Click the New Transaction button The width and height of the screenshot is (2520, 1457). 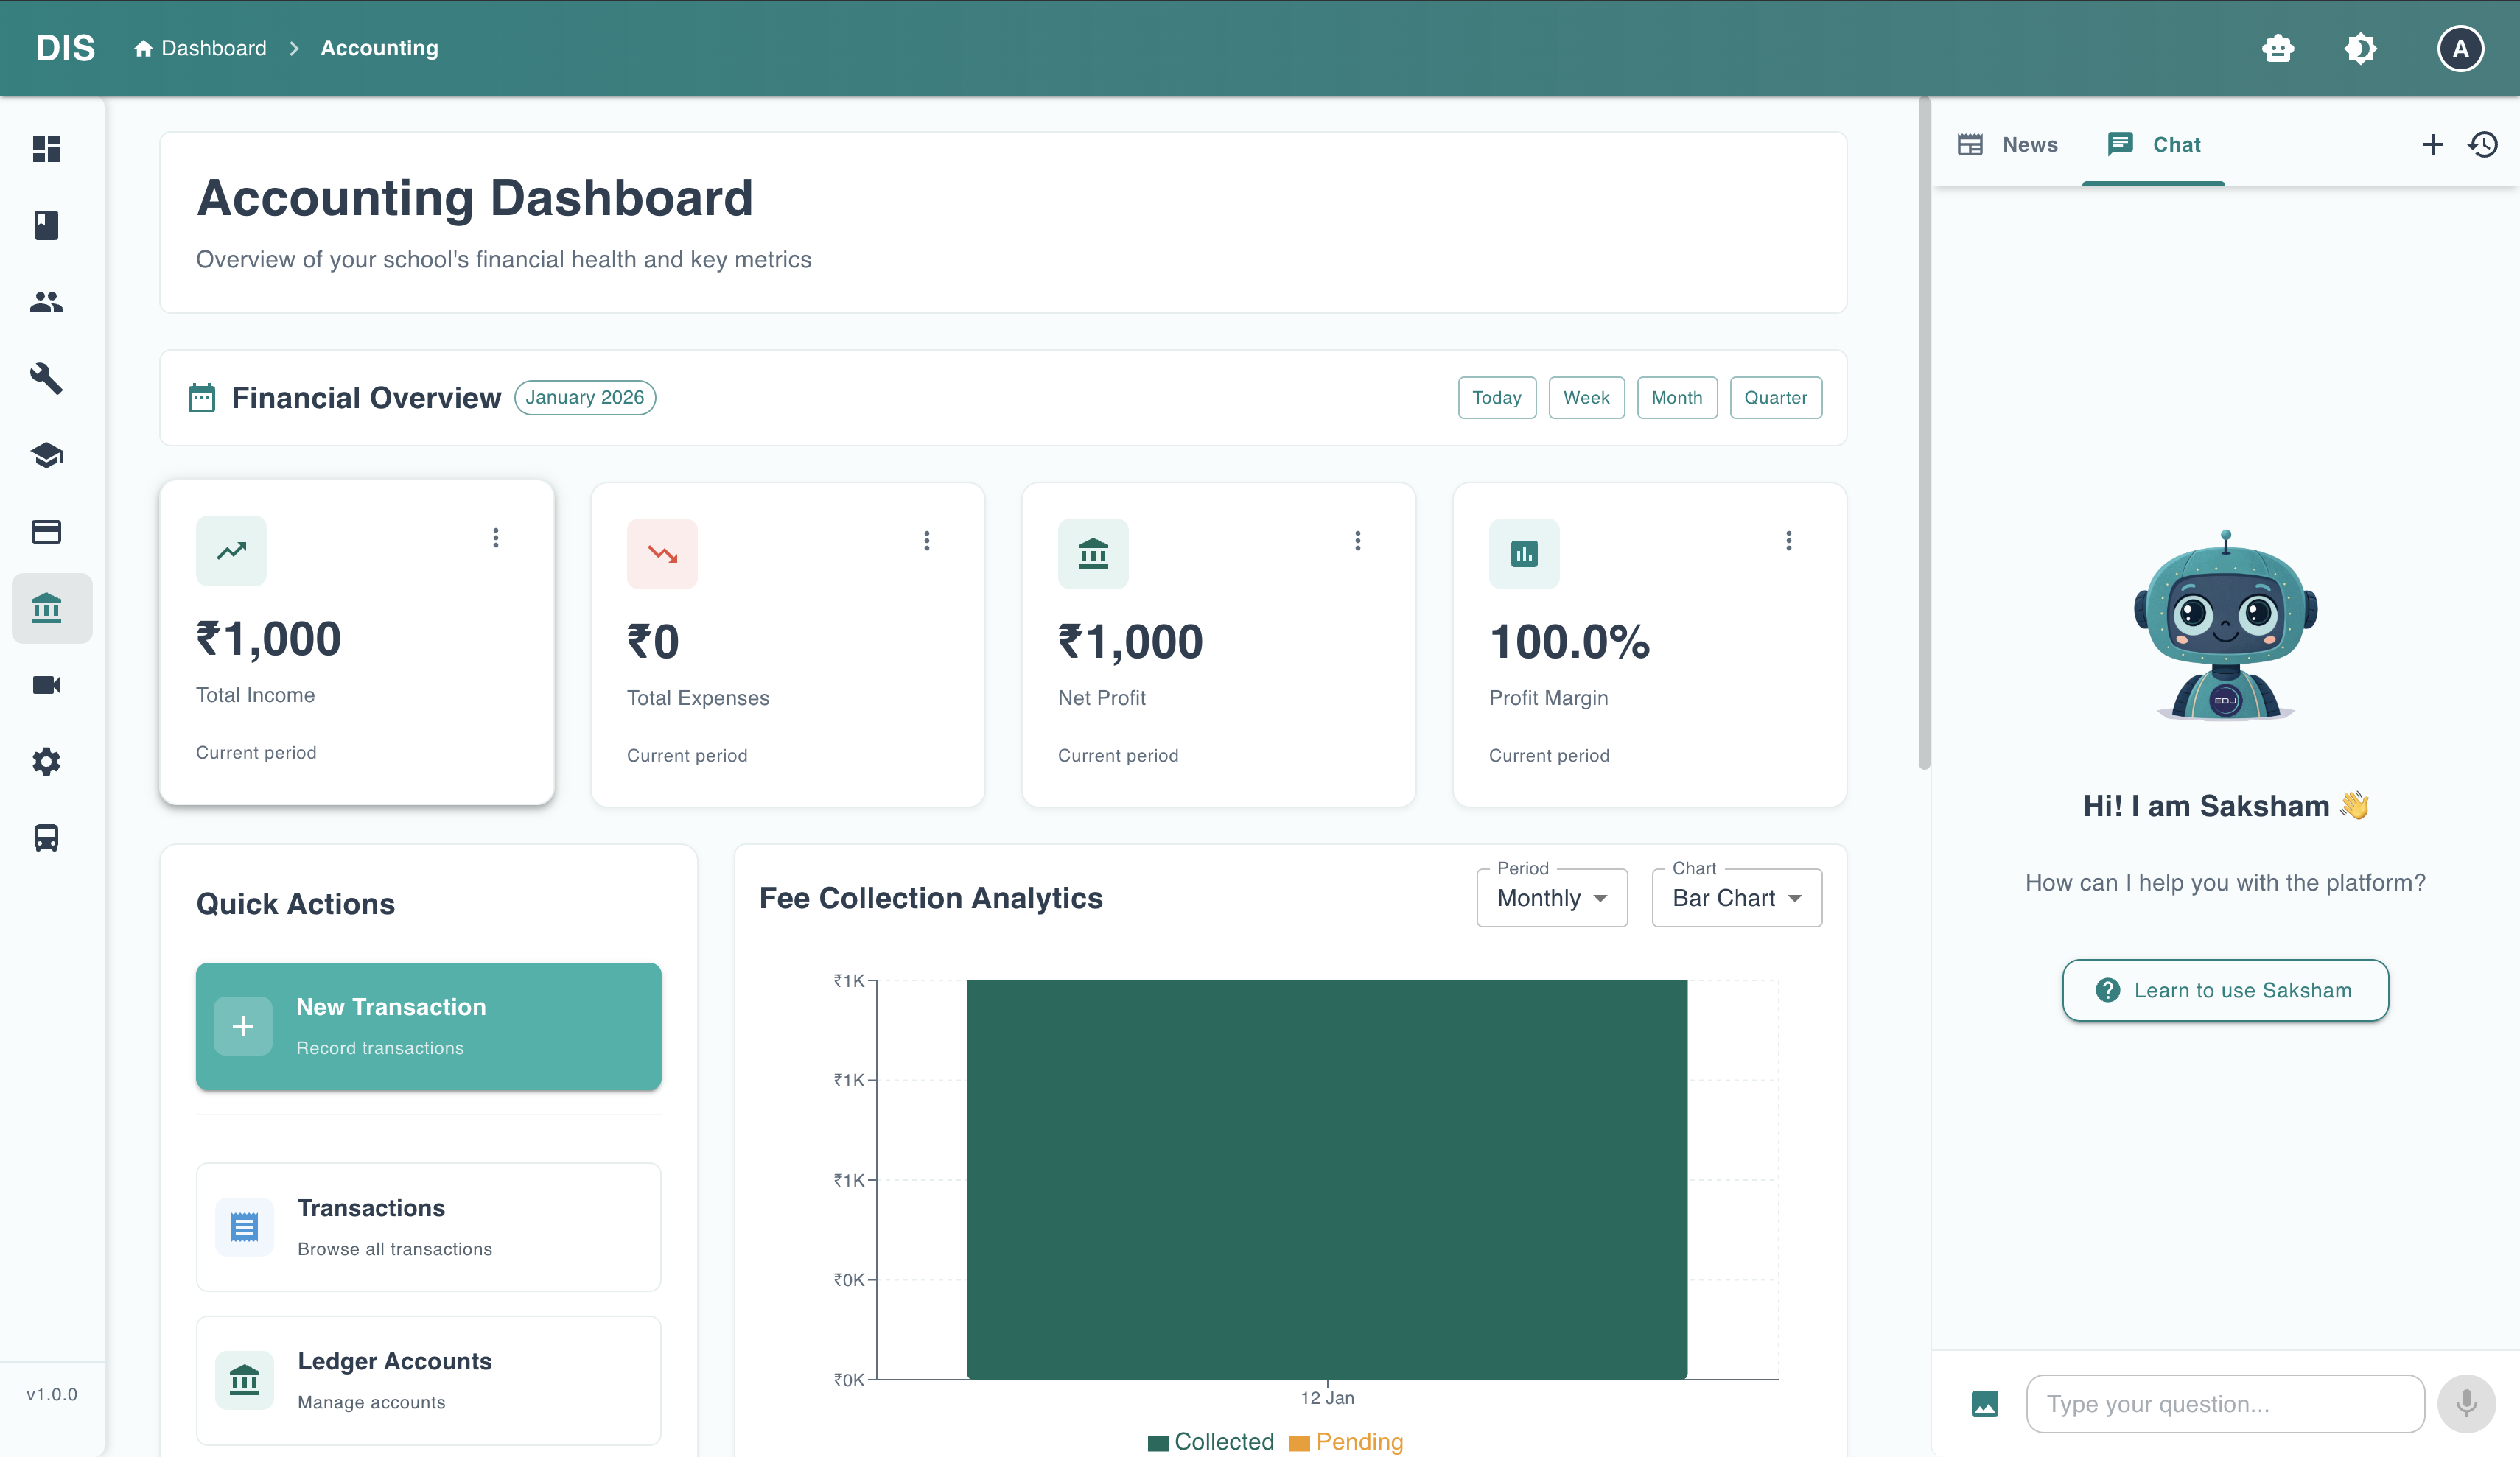tap(428, 1026)
